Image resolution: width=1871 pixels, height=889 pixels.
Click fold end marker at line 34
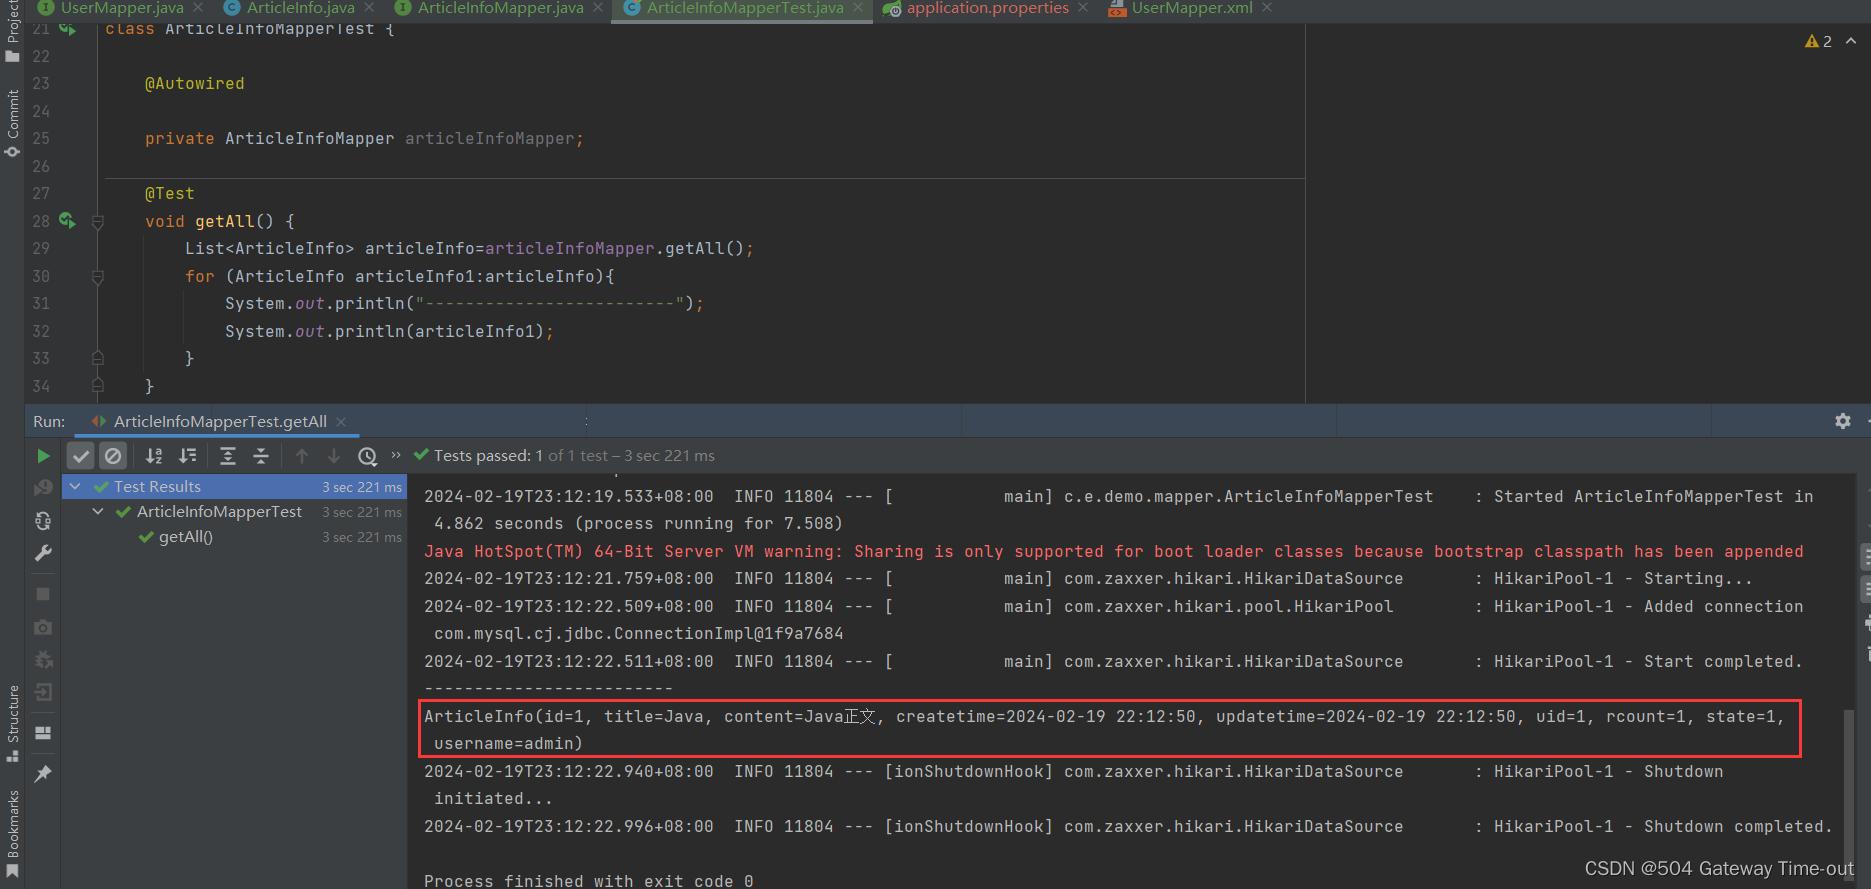click(x=98, y=384)
